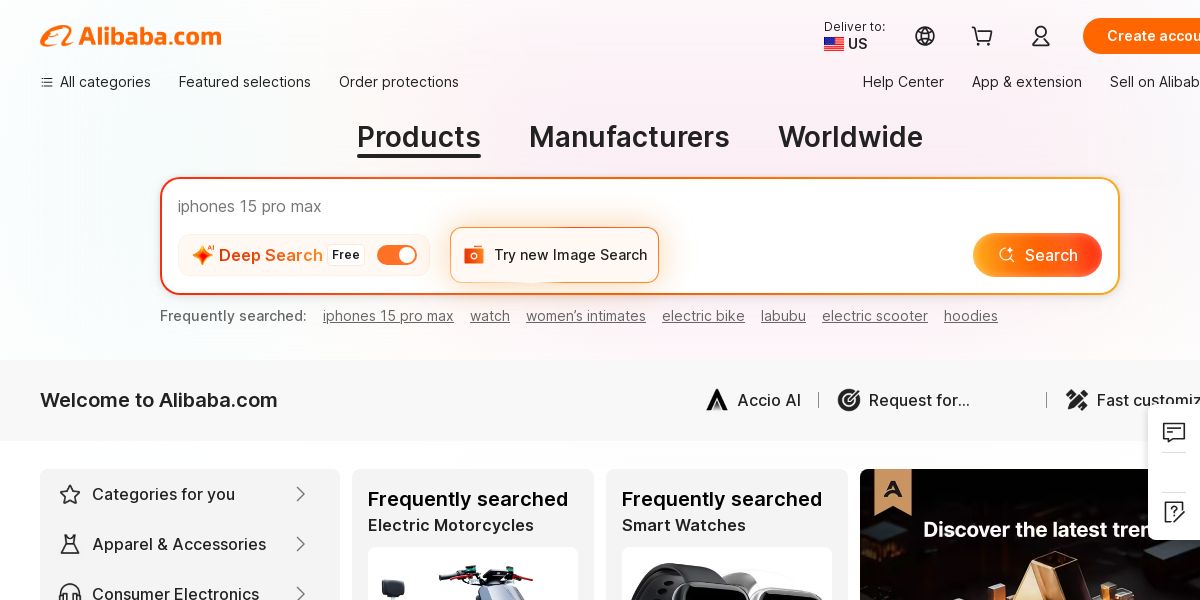Focus the product search input field

pyautogui.click(x=640, y=206)
